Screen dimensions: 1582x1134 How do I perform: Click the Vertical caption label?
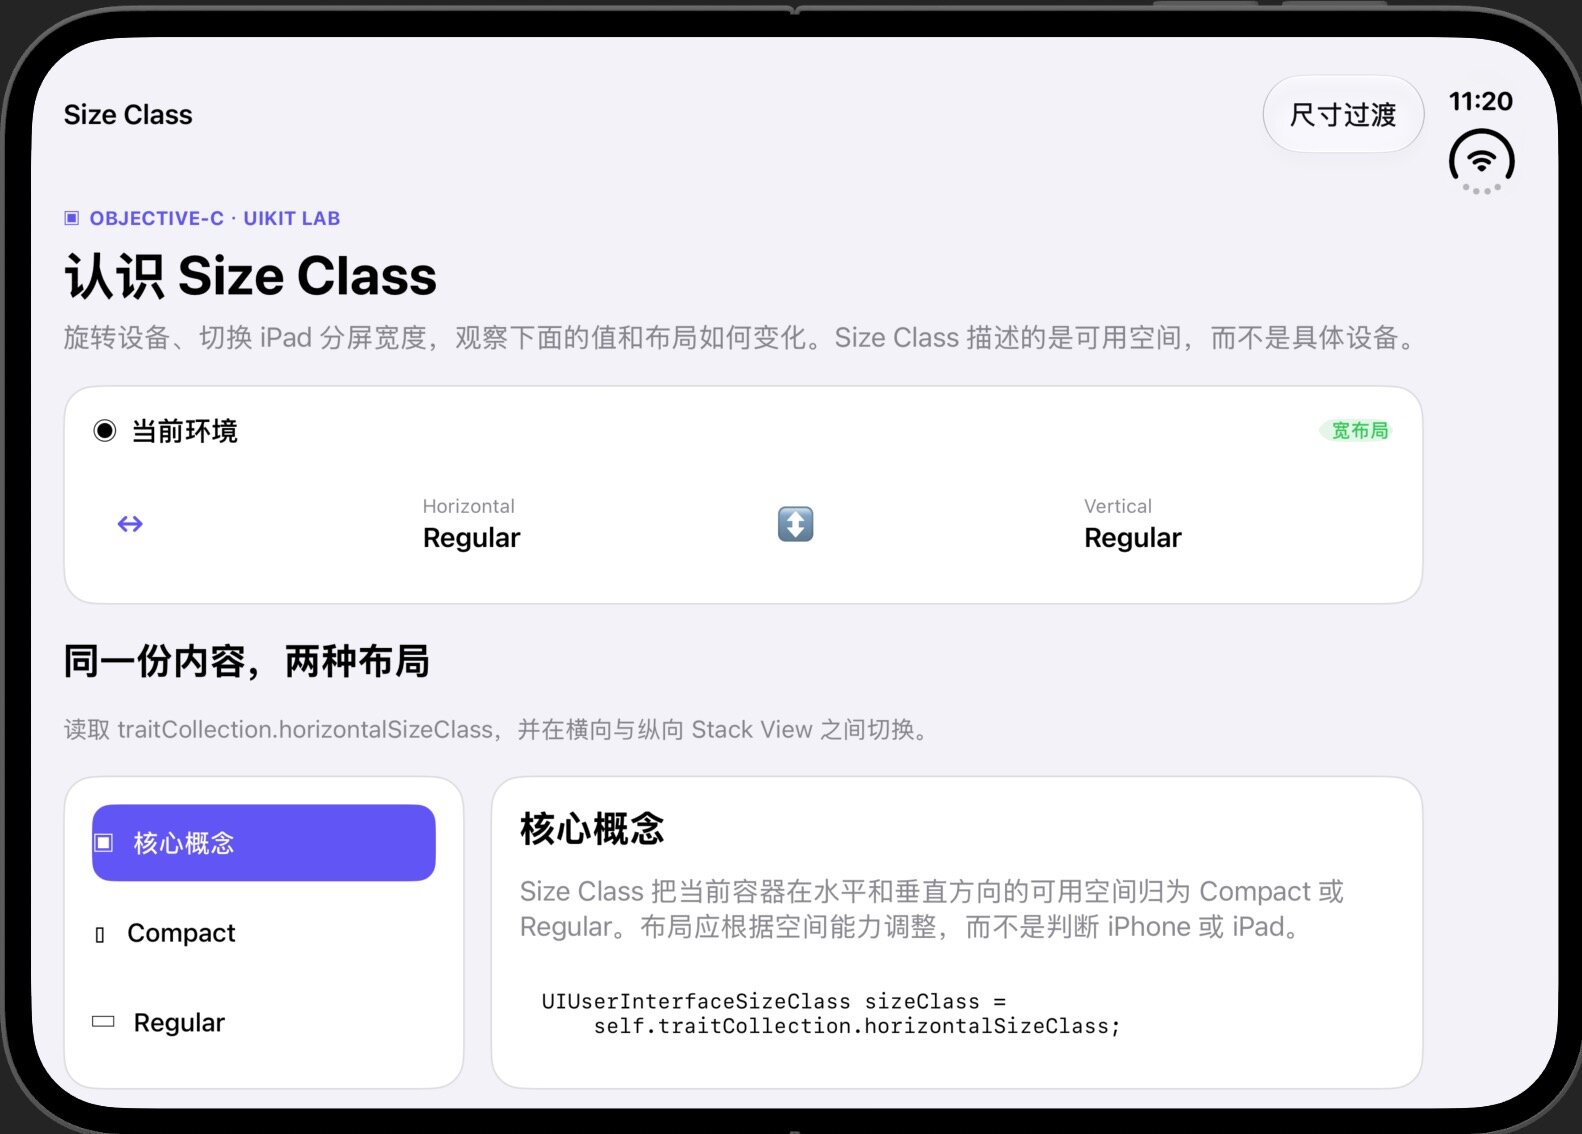[1118, 506]
